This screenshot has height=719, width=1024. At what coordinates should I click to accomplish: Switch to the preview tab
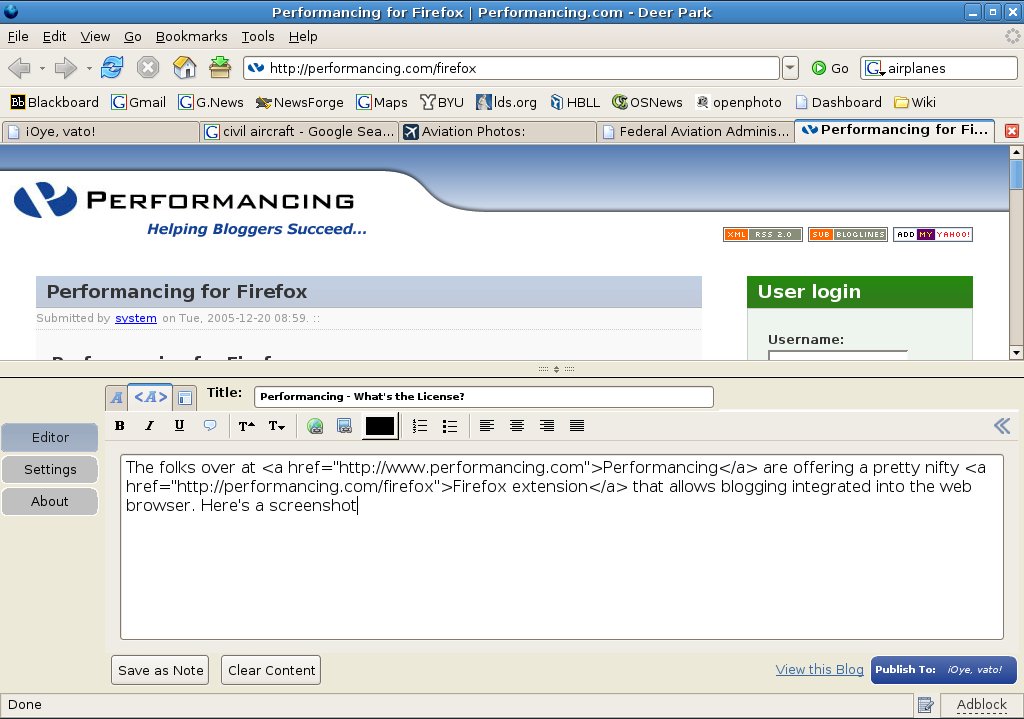[x=185, y=398]
